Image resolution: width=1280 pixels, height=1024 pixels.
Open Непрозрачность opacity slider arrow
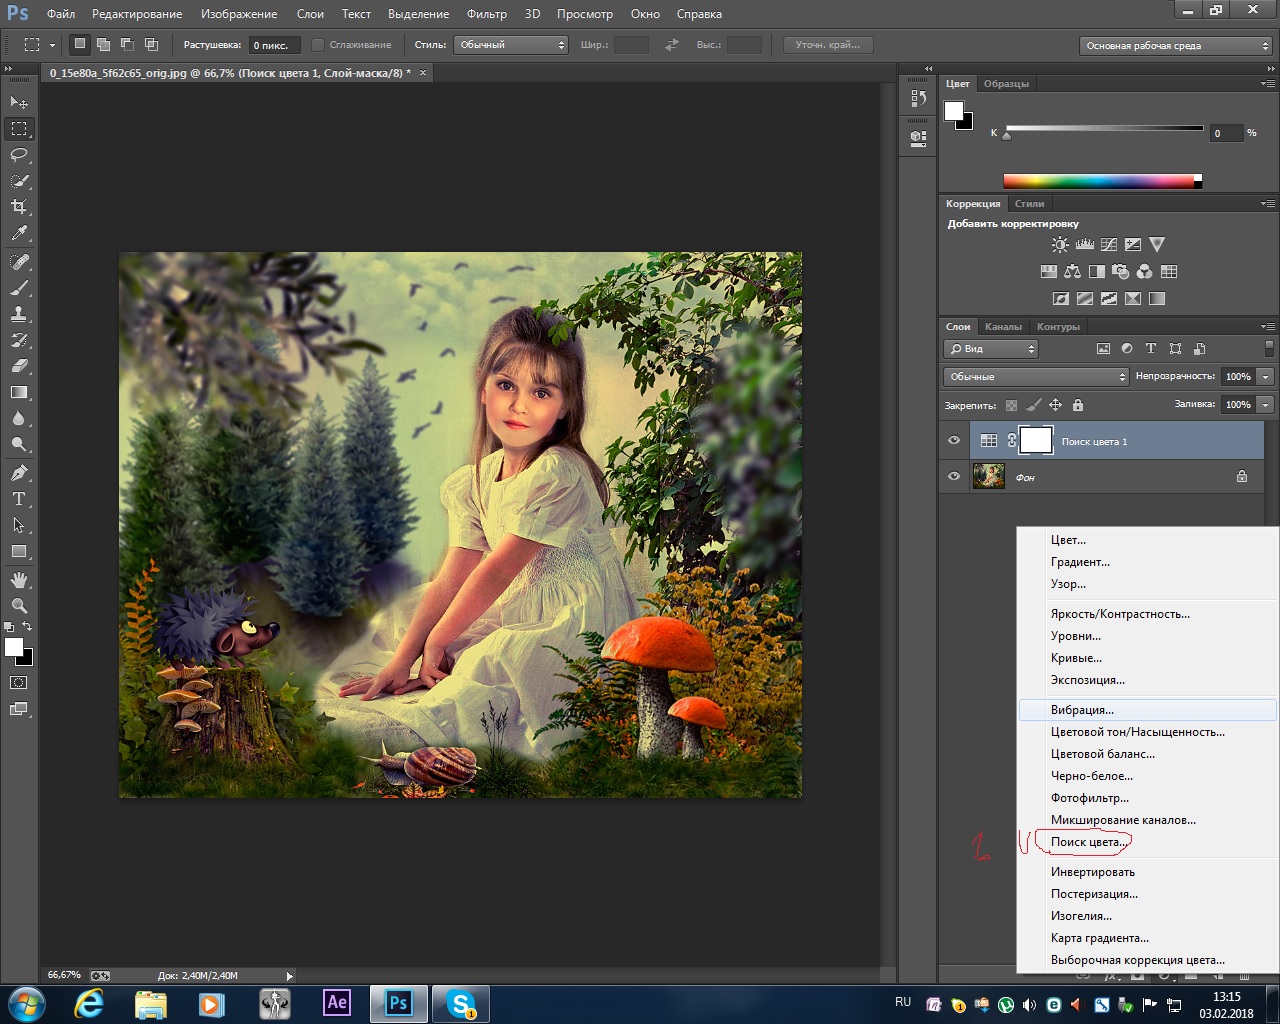click(x=1266, y=377)
